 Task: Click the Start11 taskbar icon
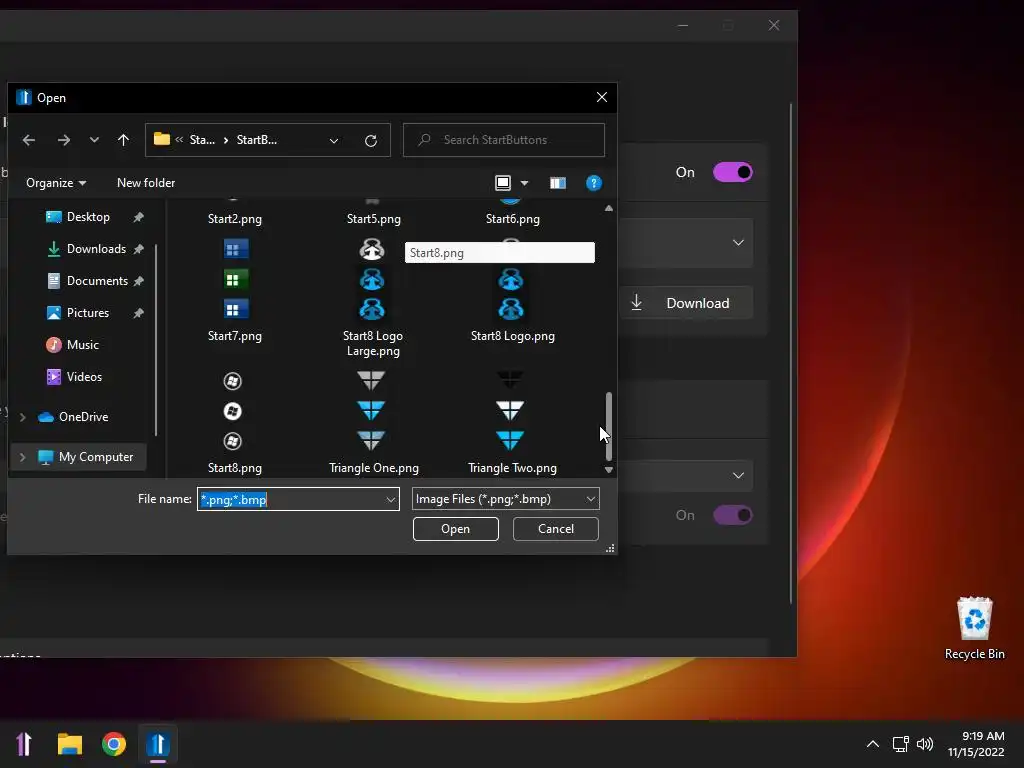pyautogui.click(x=158, y=744)
